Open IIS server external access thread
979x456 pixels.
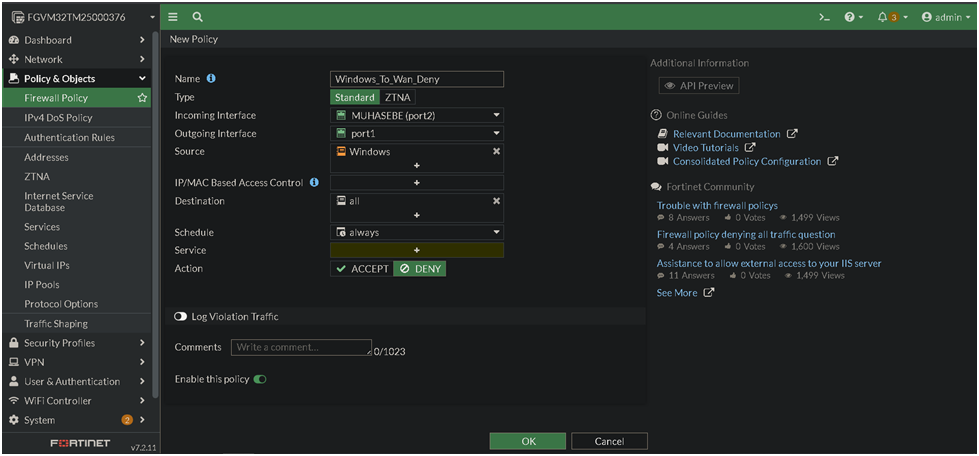769,263
